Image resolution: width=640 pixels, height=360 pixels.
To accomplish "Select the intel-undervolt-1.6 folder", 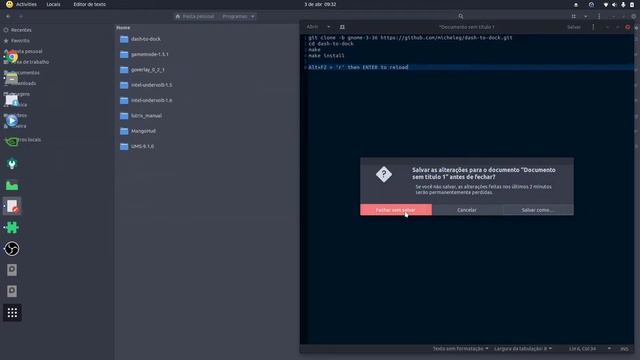I will [x=151, y=100].
